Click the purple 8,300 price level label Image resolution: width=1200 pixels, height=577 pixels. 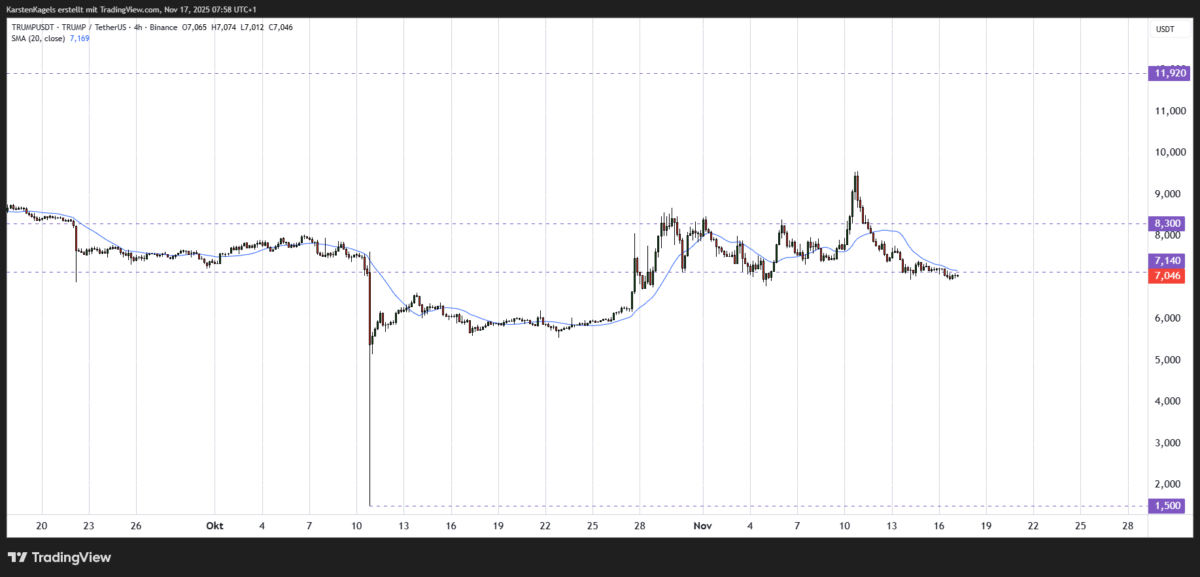[x=1166, y=223]
